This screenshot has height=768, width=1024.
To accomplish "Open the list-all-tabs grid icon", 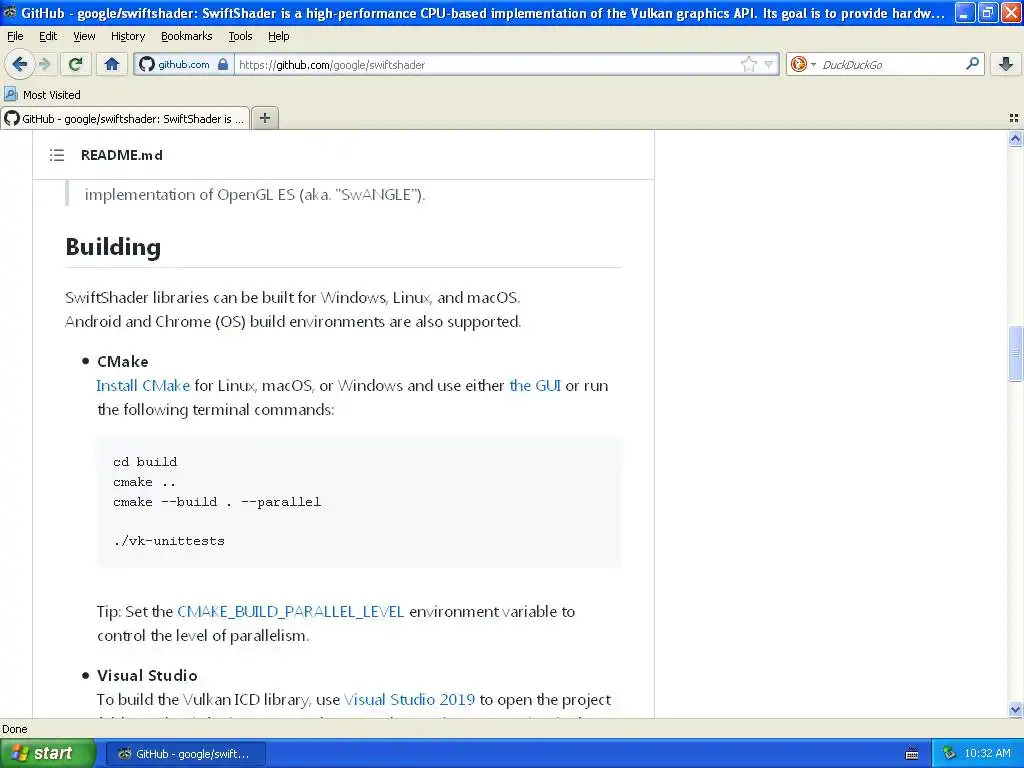I will (x=1014, y=118).
